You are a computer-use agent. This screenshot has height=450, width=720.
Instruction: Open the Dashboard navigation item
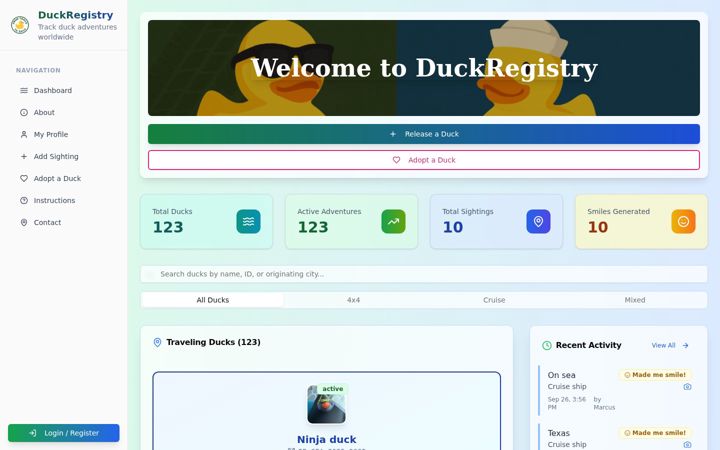point(64,90)
